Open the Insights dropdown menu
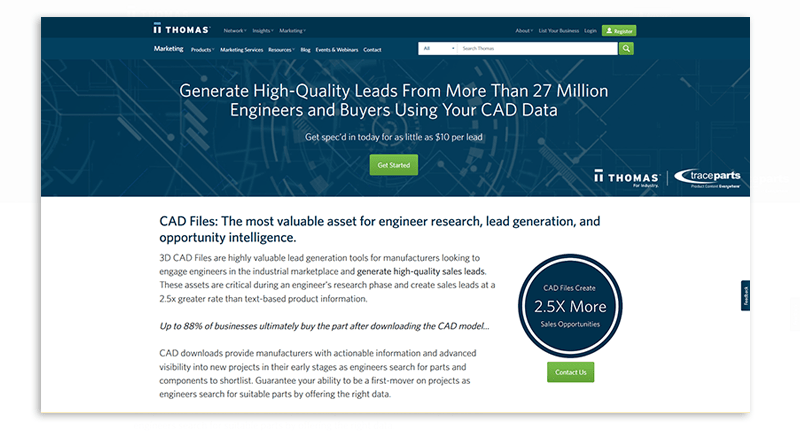800x447 pixels. click(x=263, y=31)
